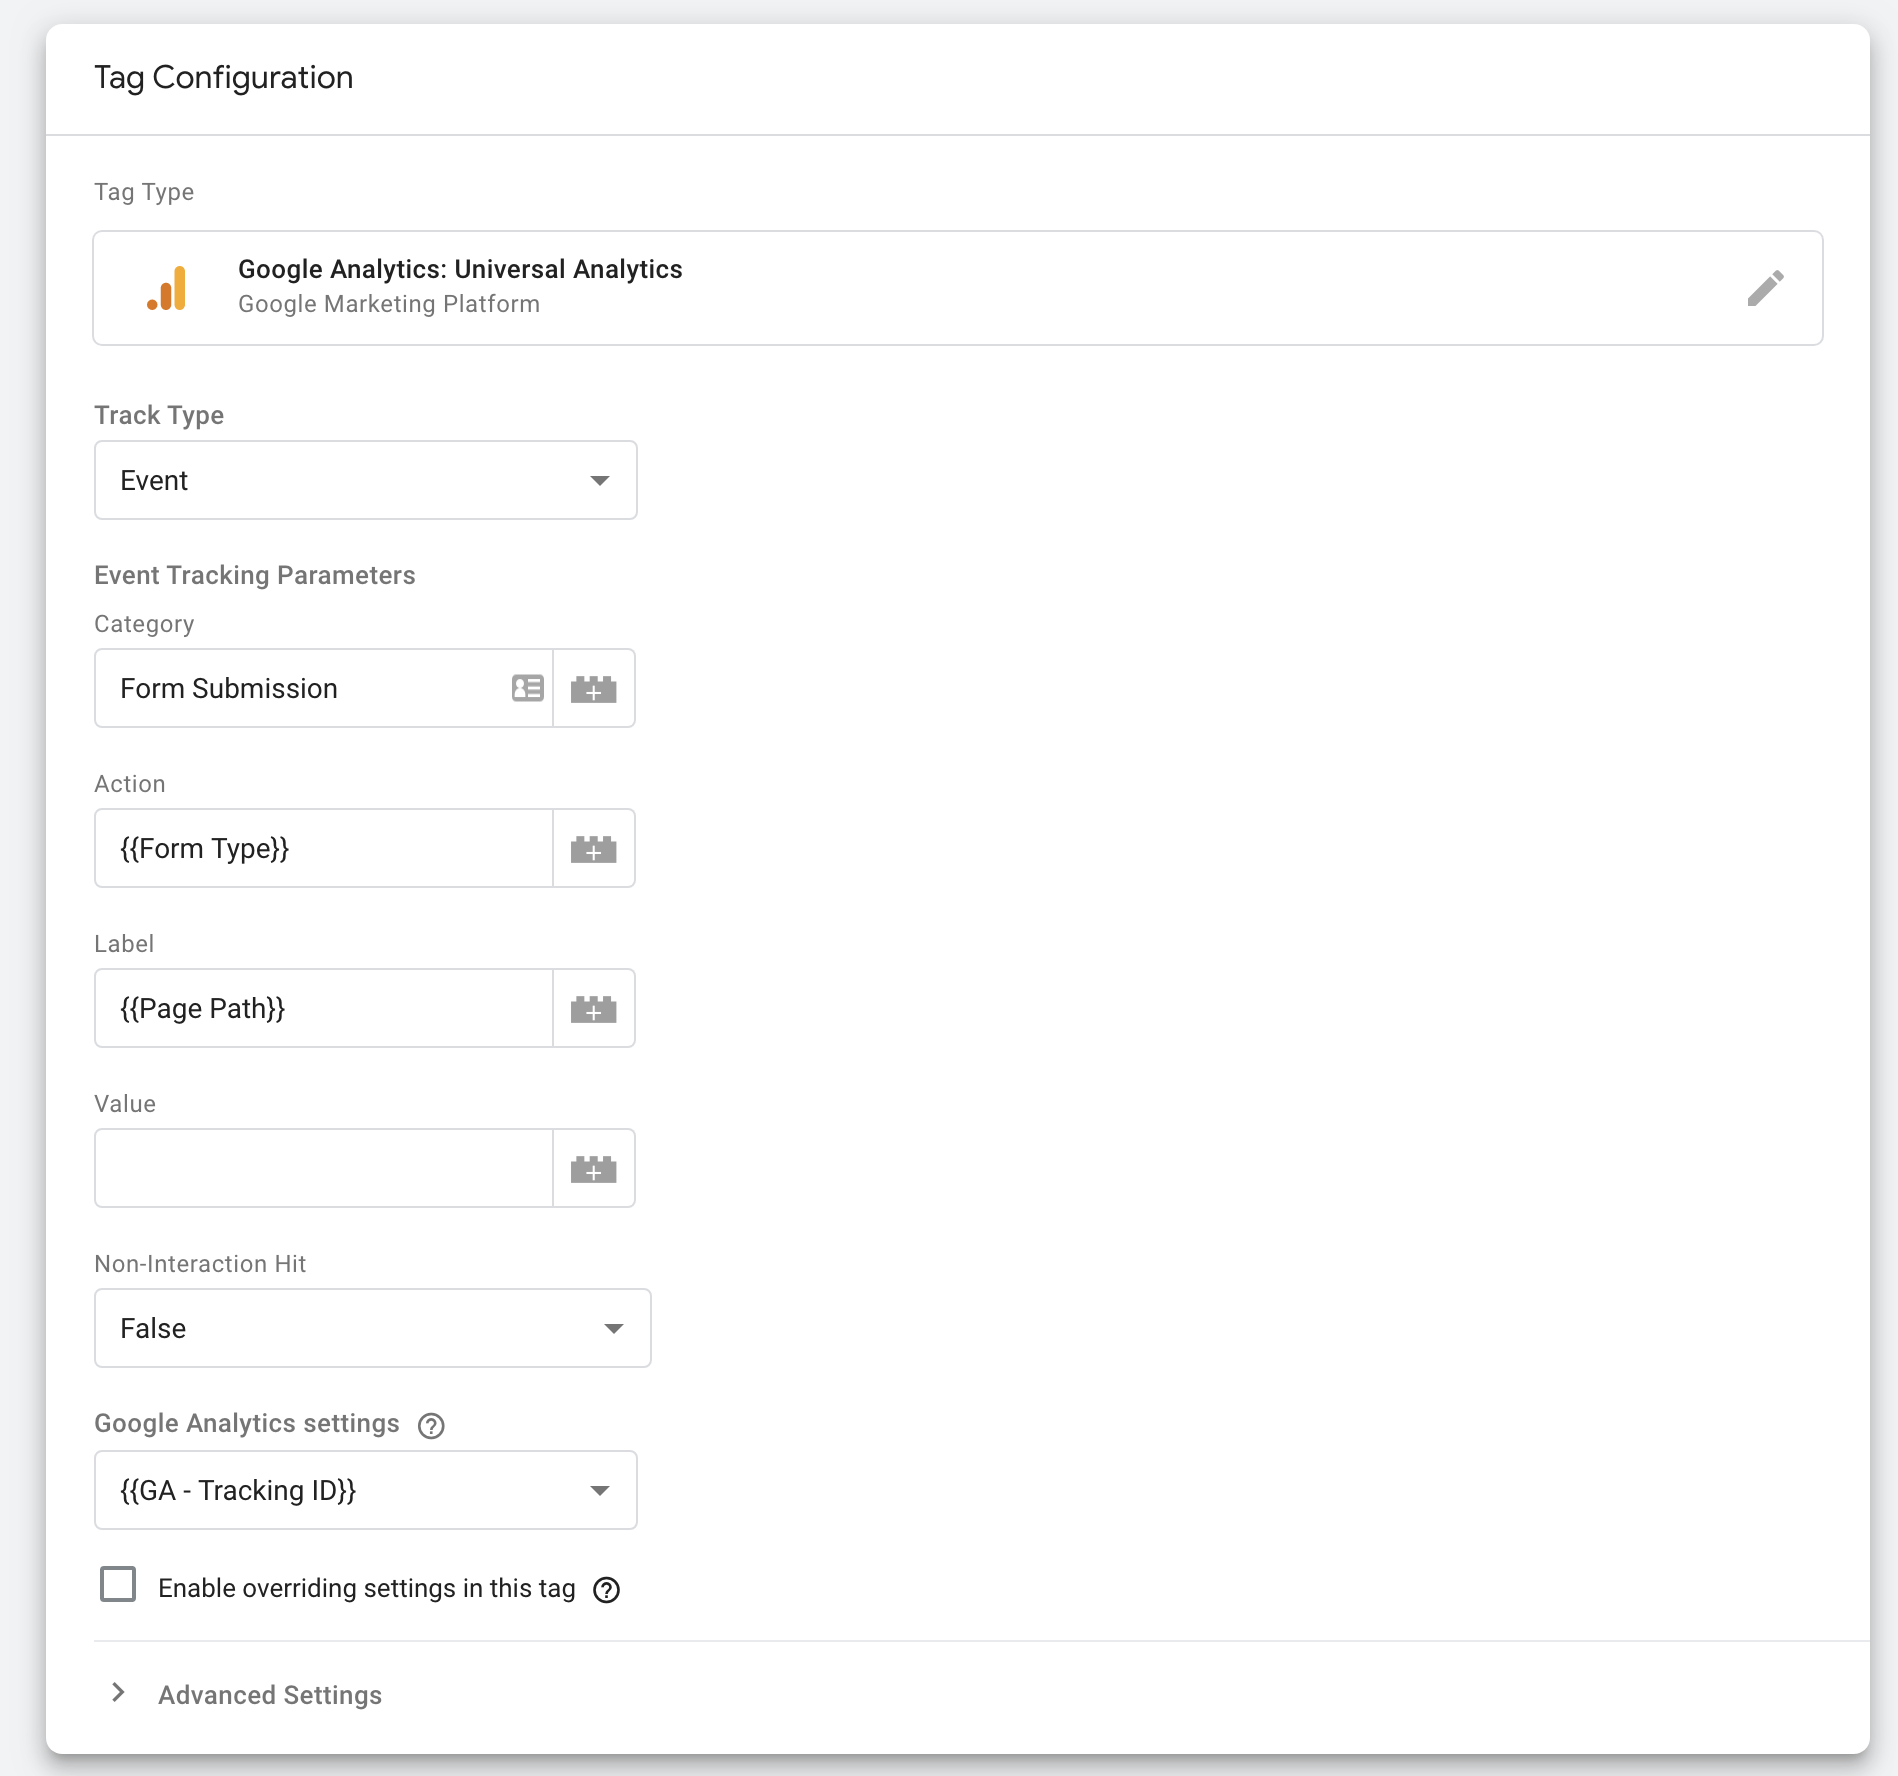Click the pencil icon to edit tag type

1765,288
